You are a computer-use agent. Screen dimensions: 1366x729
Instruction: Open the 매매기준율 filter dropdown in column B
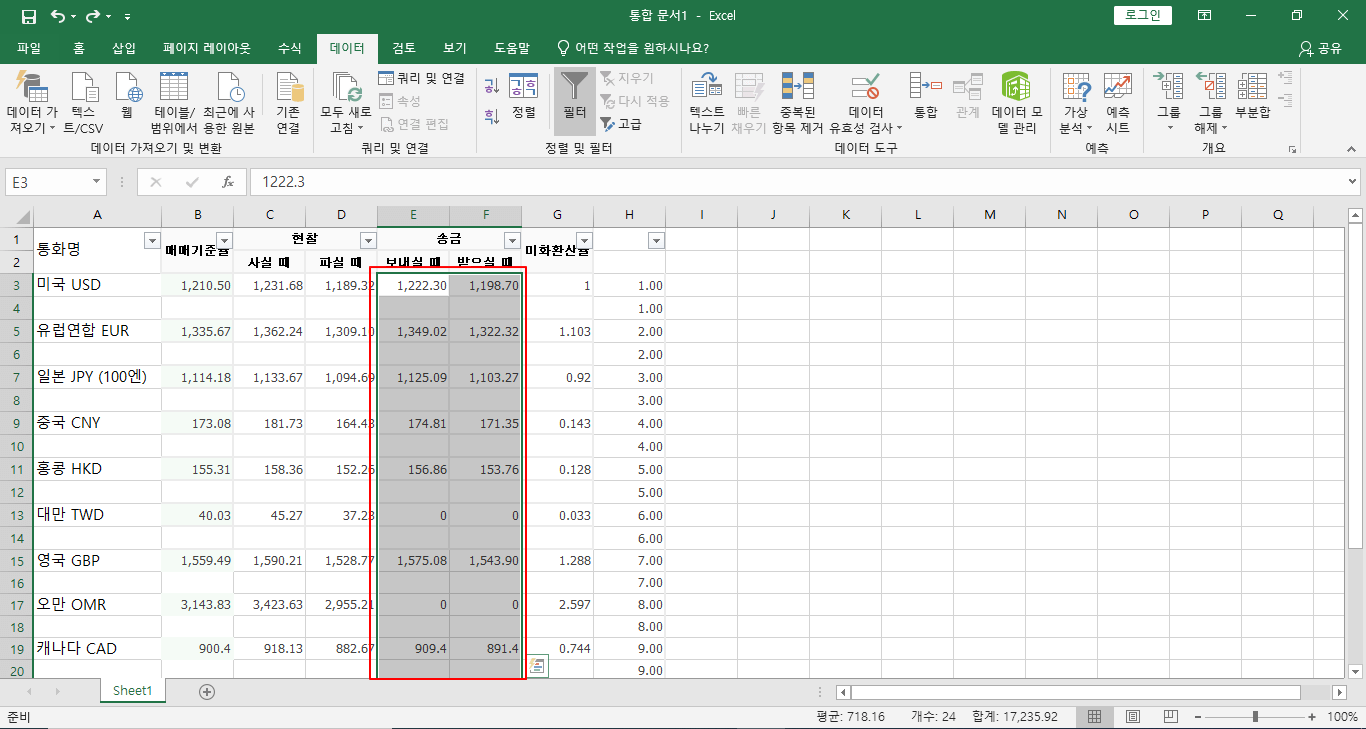[224, 240]
